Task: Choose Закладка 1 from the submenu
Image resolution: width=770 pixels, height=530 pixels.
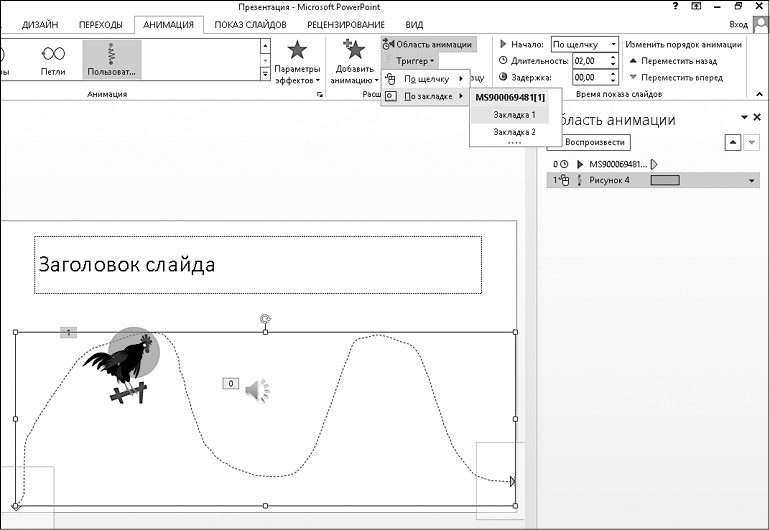Action: [x=514, y=115]
